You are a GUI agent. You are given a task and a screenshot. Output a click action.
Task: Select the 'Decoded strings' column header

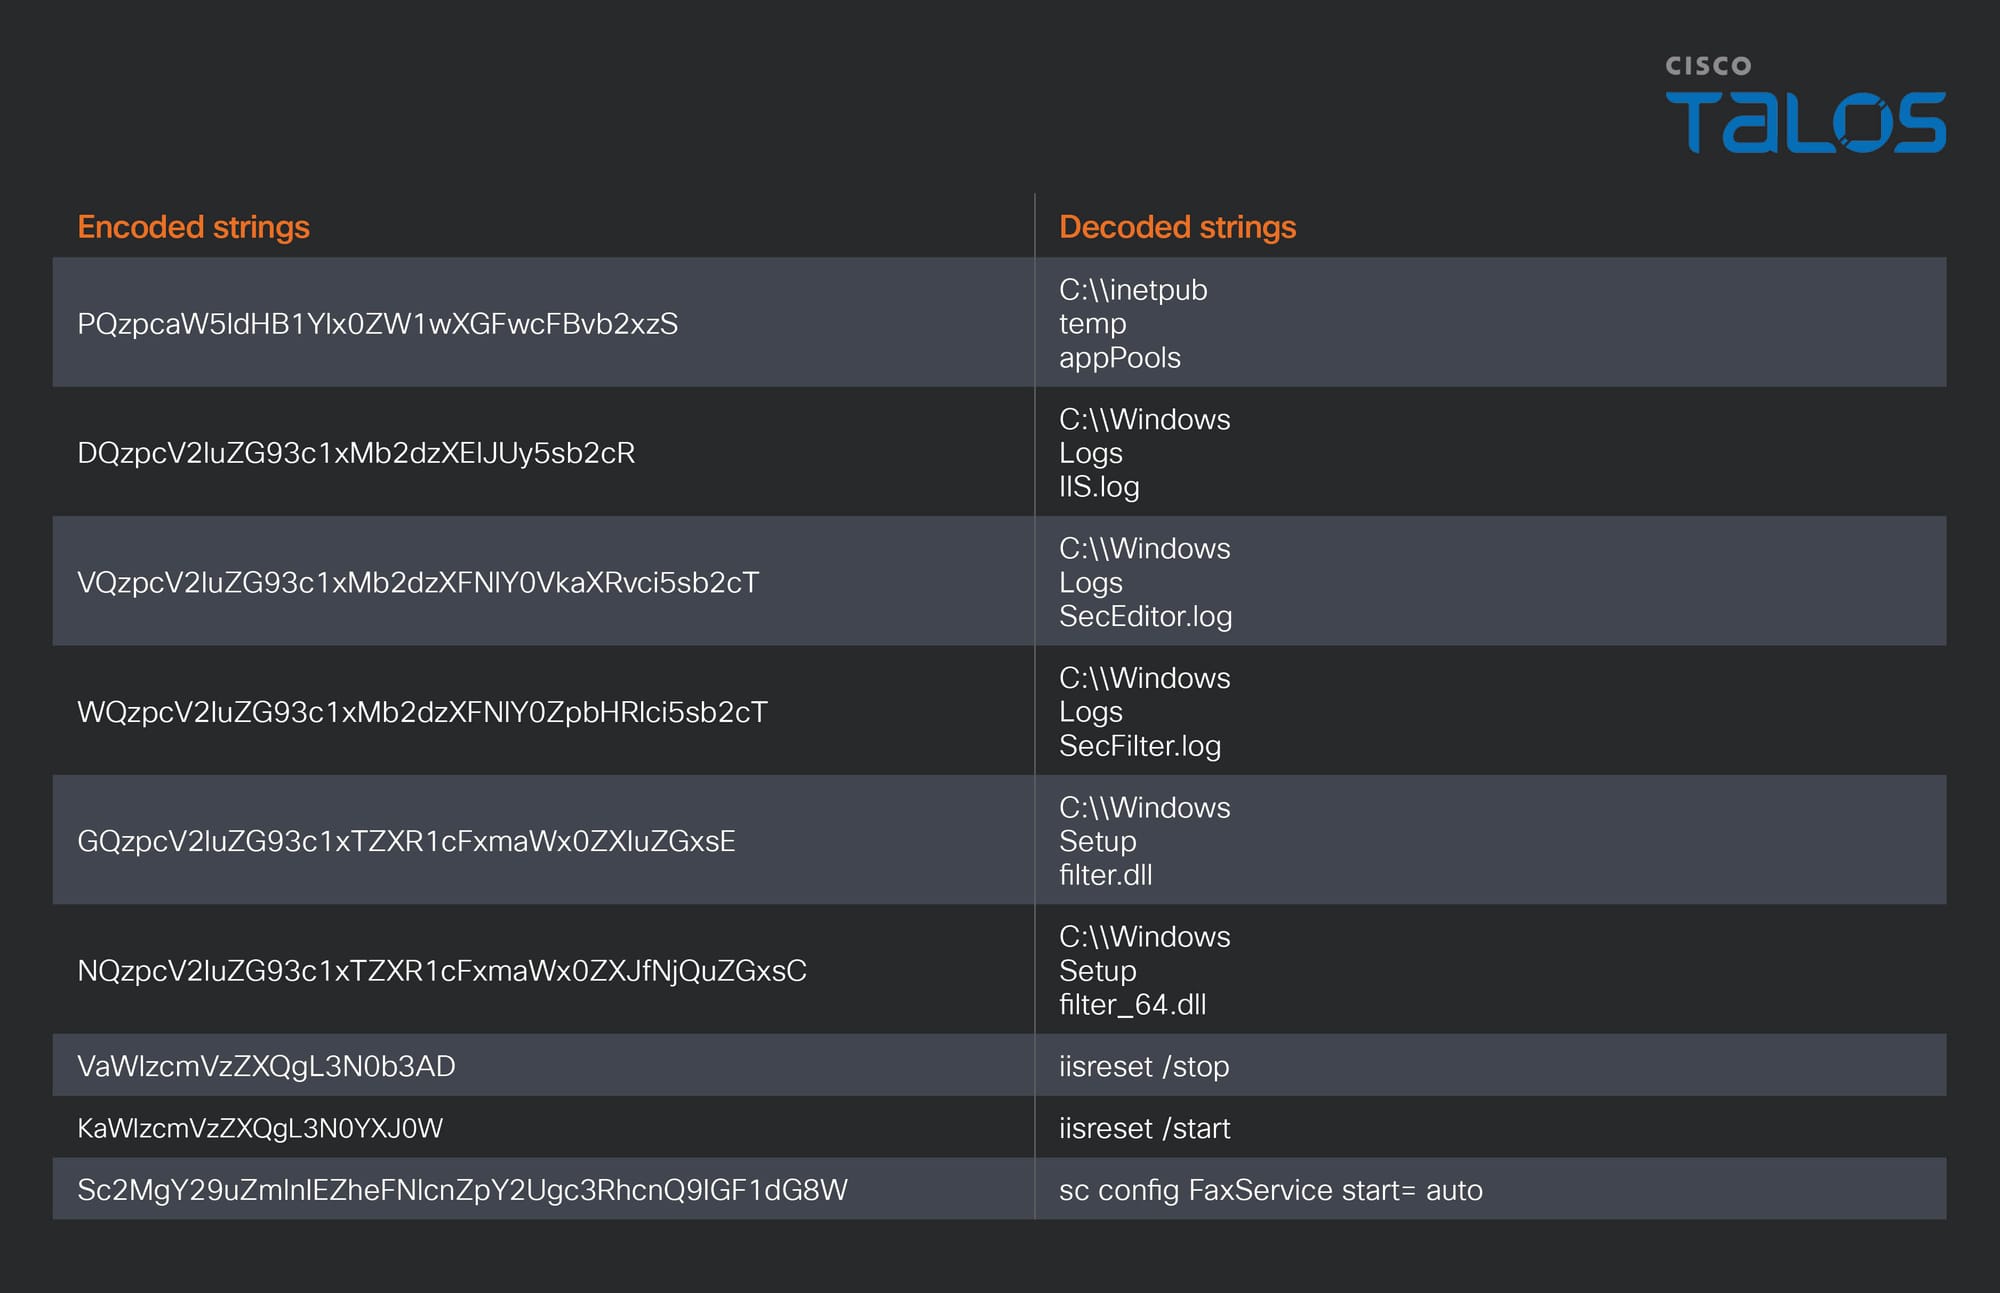pyautogui.click(x=1177, y=227)
